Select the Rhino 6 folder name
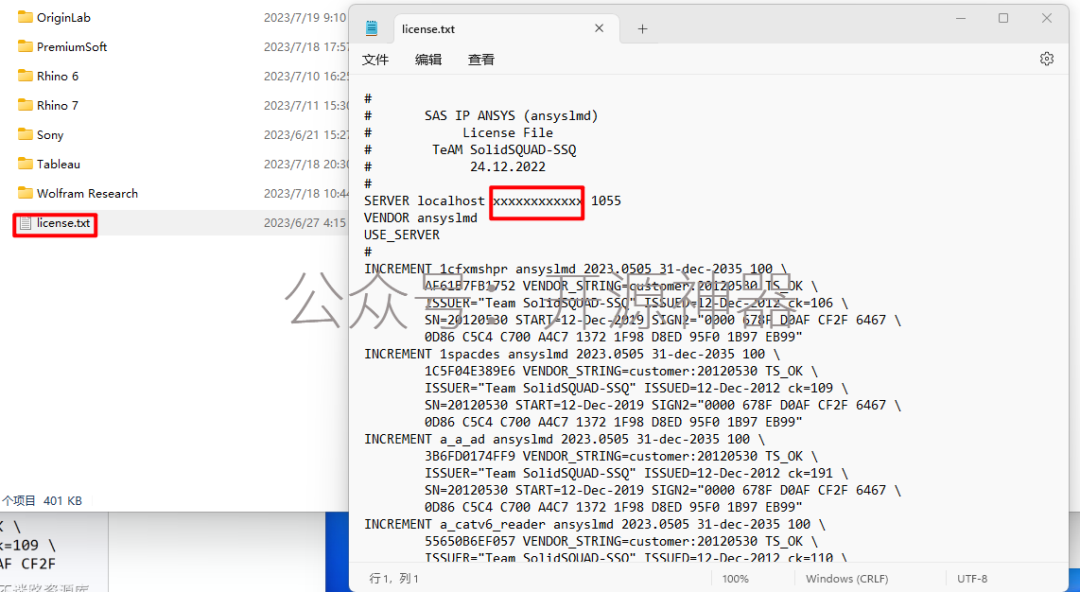Image resolution: width=1080 pixels, height=592 pixels. click(57, 76)
